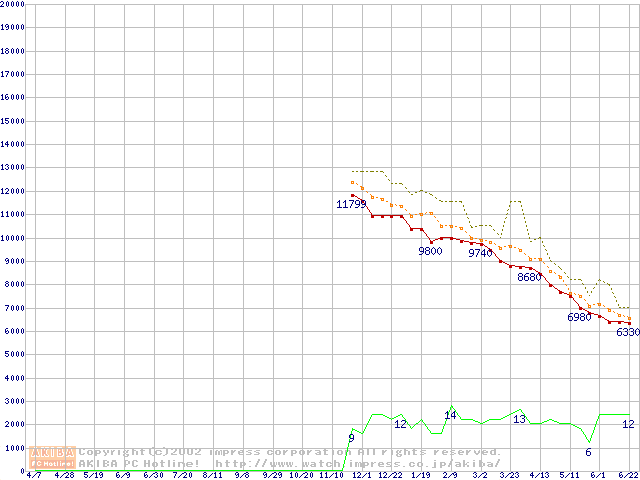Viewport: 640px width, 480px height.
Task: Select the 6330 final price label
Action: click(x=628, y=332)
